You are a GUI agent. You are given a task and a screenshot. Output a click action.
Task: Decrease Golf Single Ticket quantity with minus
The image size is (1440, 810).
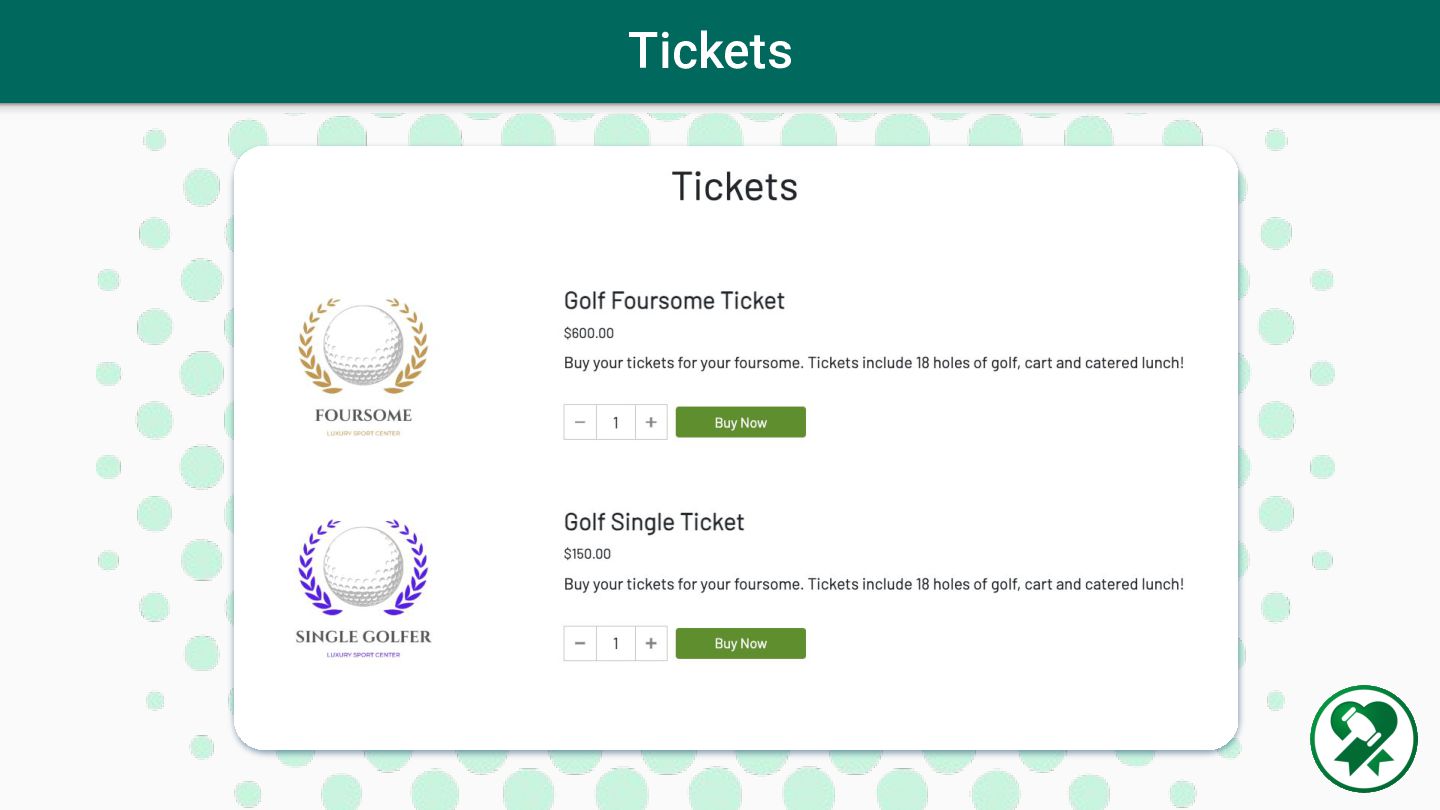click(x=580, y=643)
